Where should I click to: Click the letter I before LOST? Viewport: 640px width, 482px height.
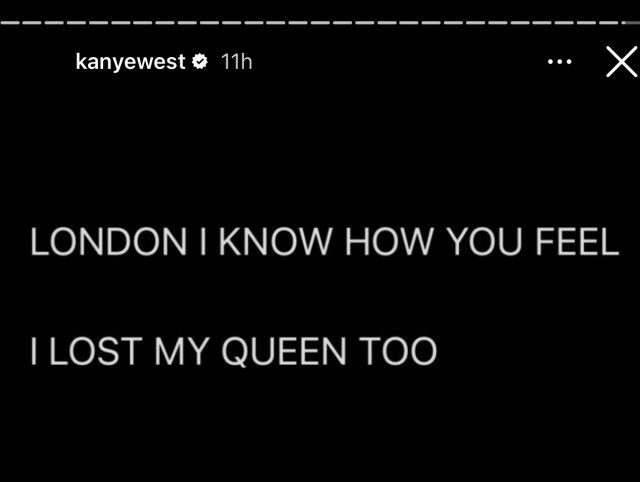(x=34, y=351)
